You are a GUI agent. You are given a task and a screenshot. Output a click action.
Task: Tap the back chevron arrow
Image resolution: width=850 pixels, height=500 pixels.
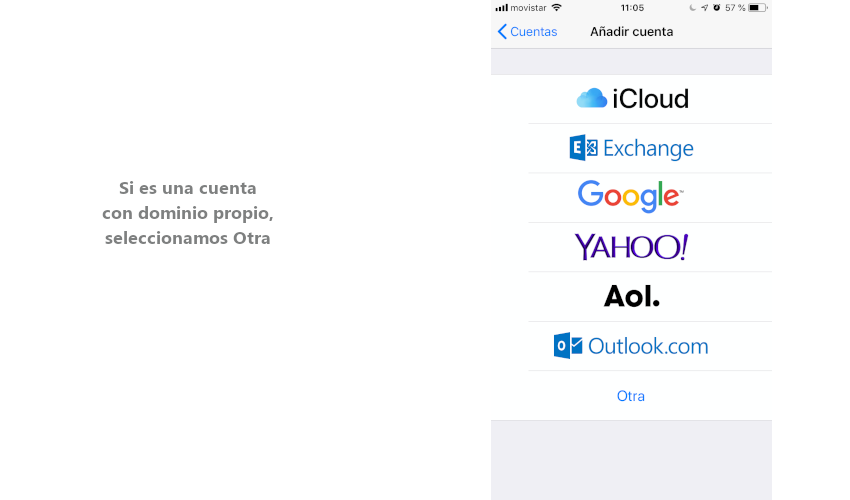[502, 32]
